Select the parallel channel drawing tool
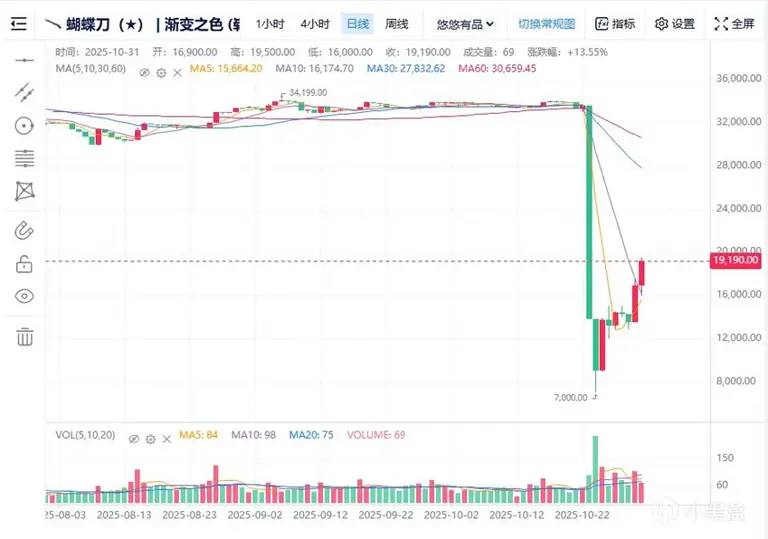 [x=24, y=92]
